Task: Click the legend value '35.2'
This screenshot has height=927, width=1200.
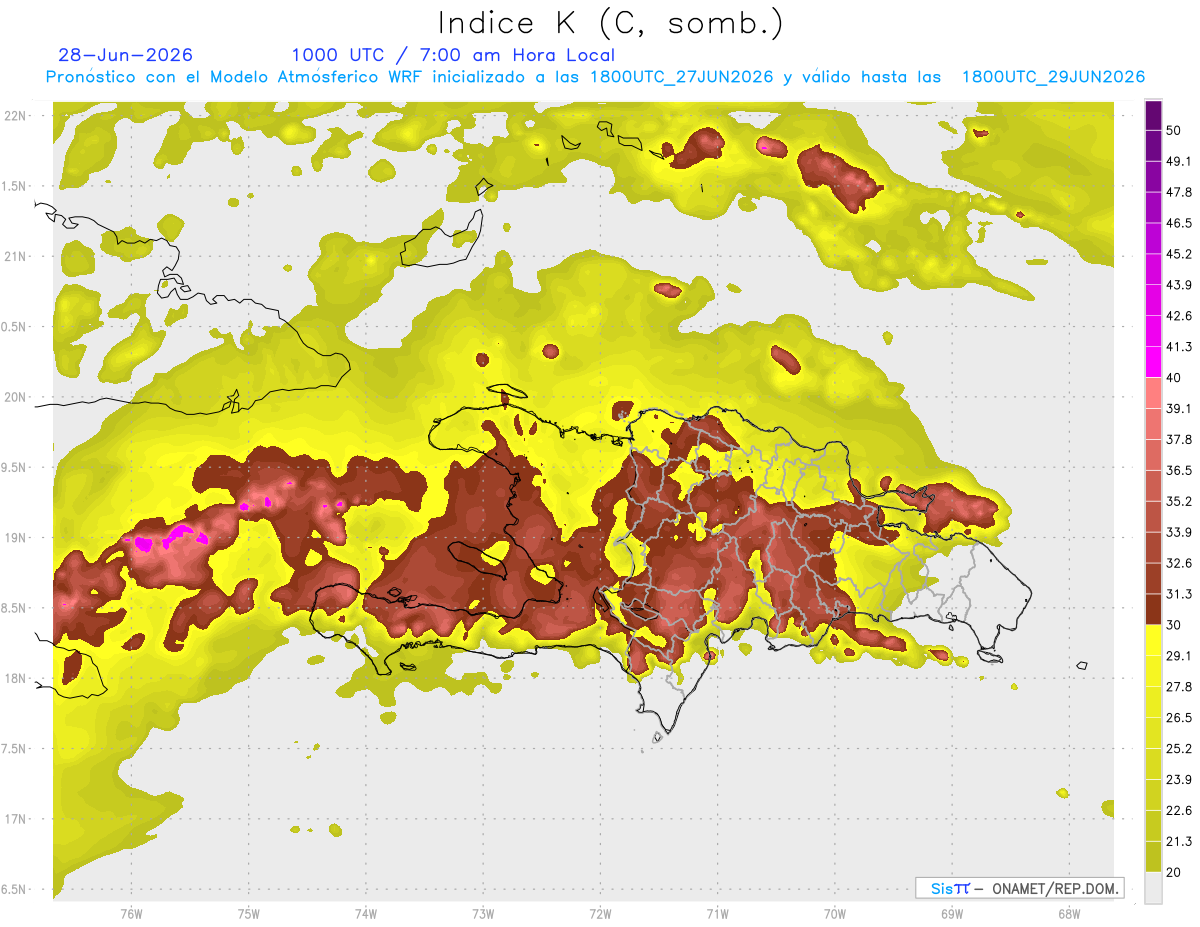Action: coord(1179,501)
